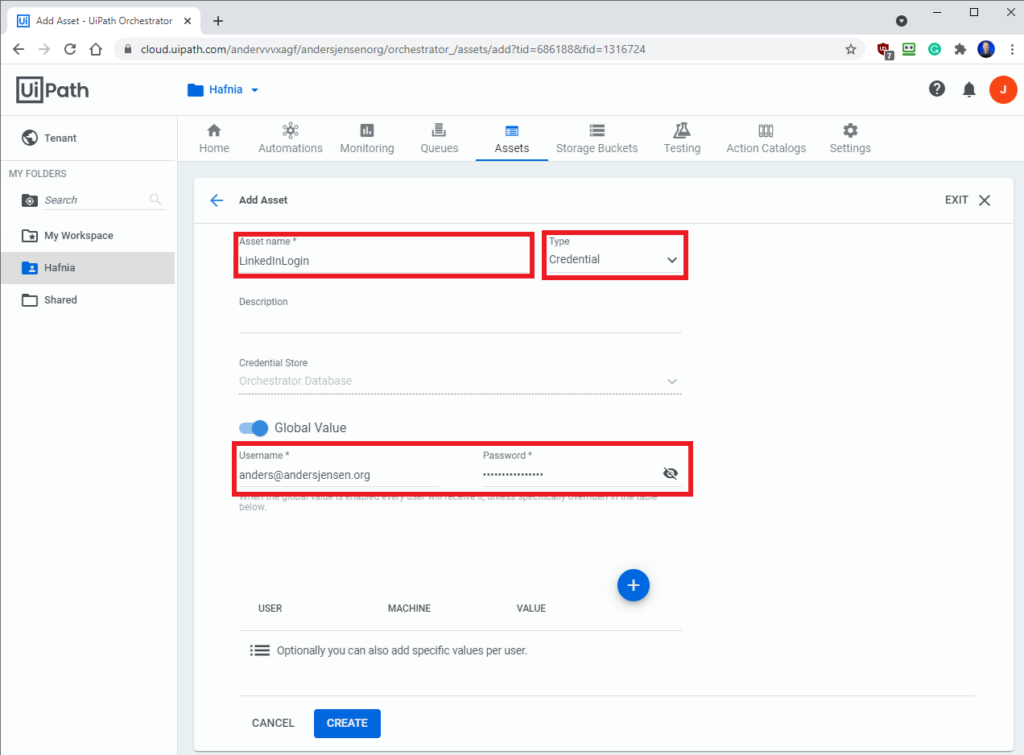Open the Action Catalogs tab

tap(766, 138)
